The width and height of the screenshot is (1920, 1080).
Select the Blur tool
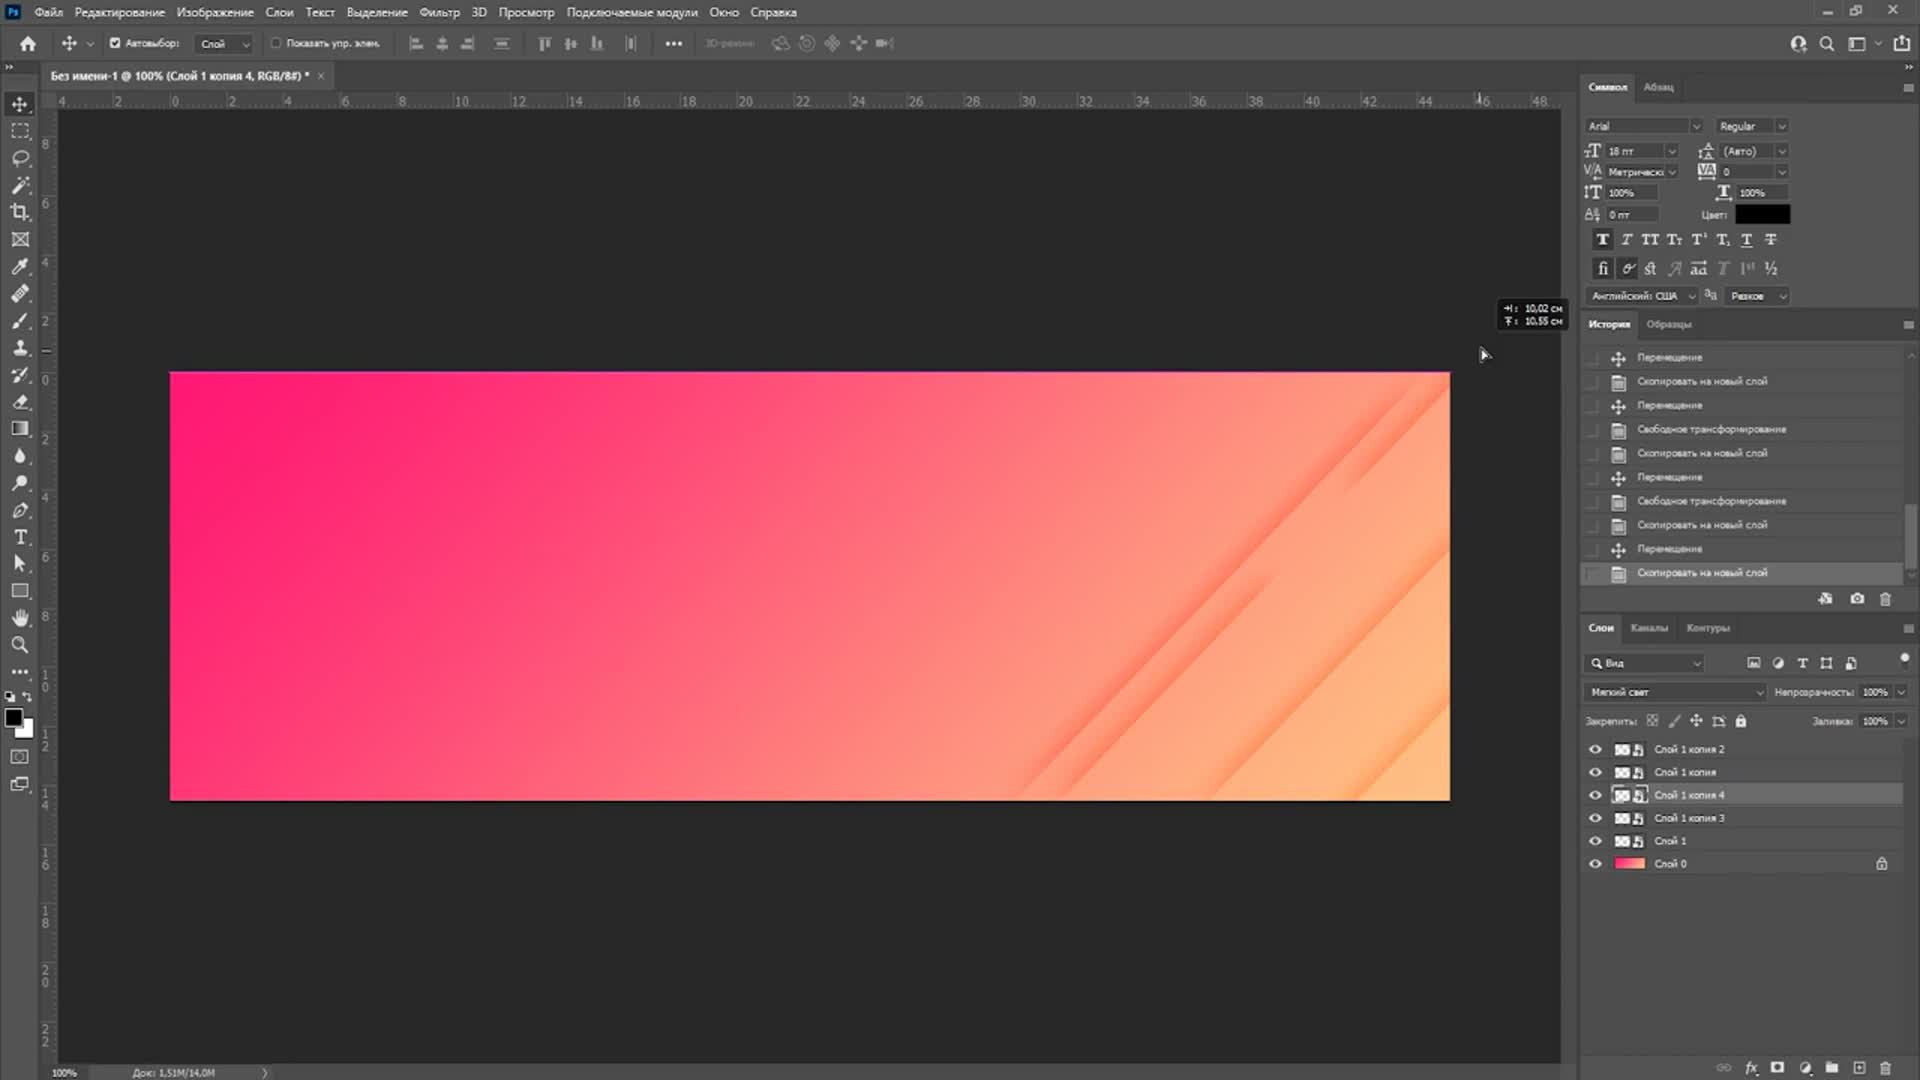point(20,455)
